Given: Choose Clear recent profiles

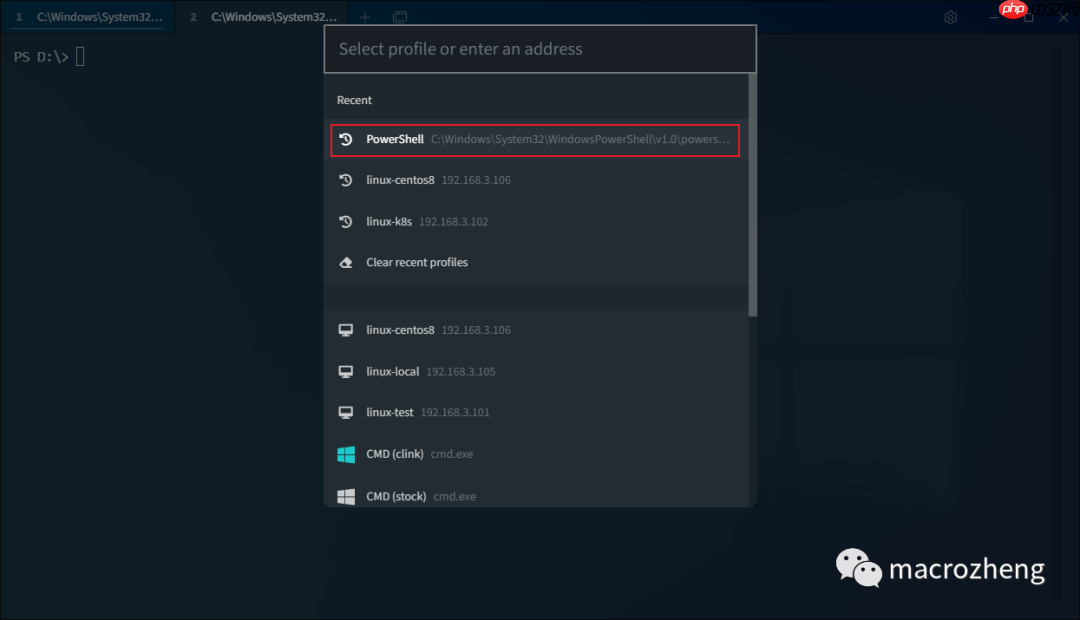Looking at the screenshot, I should tap(535, 262).
